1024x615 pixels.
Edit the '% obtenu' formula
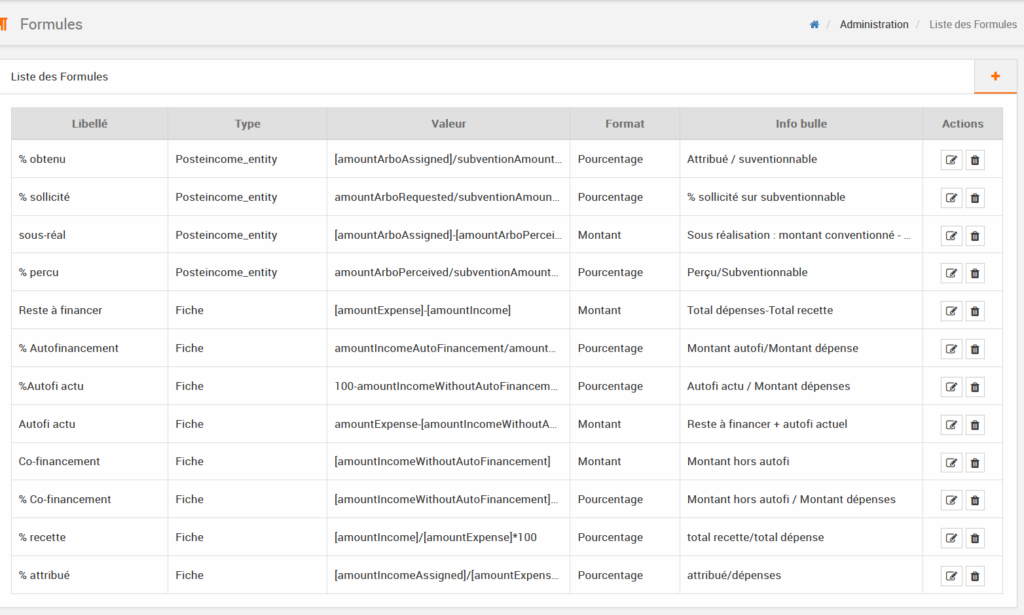click(951, 160)
